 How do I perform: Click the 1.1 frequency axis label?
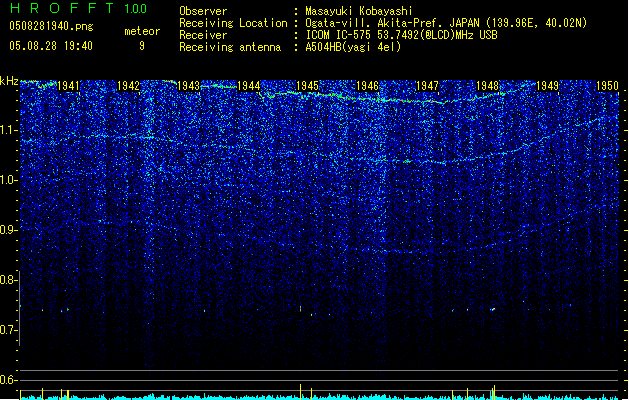pyautogui.click(x=9, y=130)
